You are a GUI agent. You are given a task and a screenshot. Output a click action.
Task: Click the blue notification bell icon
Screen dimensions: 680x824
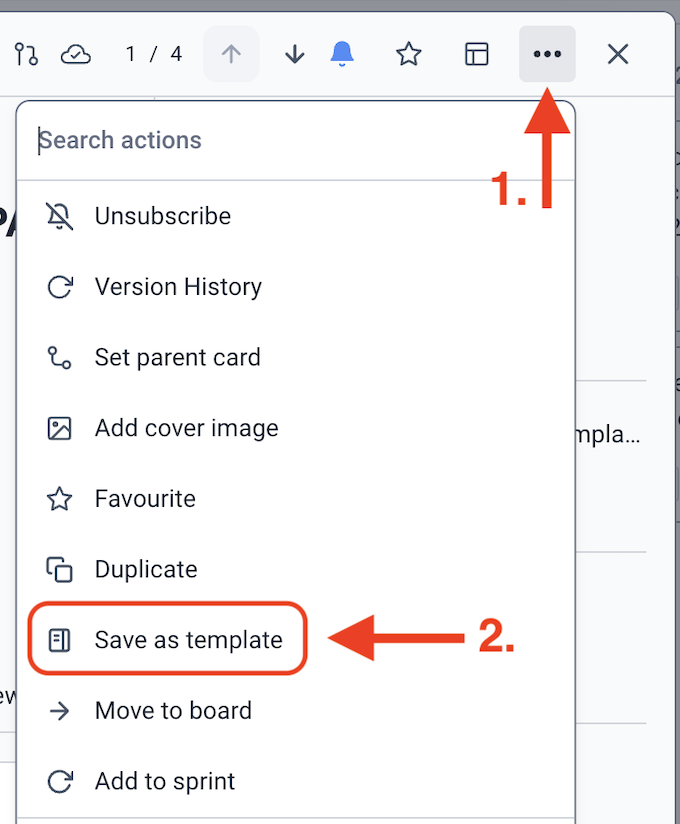[342, 54]
